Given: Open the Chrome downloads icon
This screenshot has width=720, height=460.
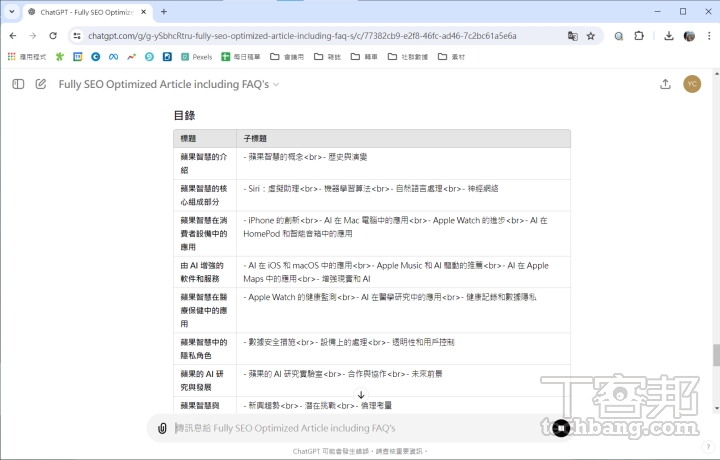Looking at the screenshot, I should pos(669,36).
